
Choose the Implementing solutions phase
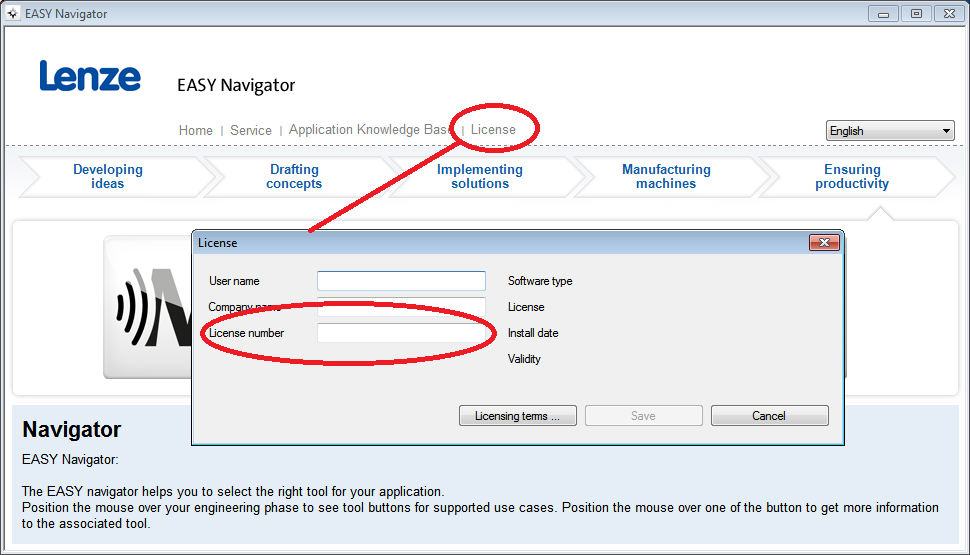pos(480,177)
